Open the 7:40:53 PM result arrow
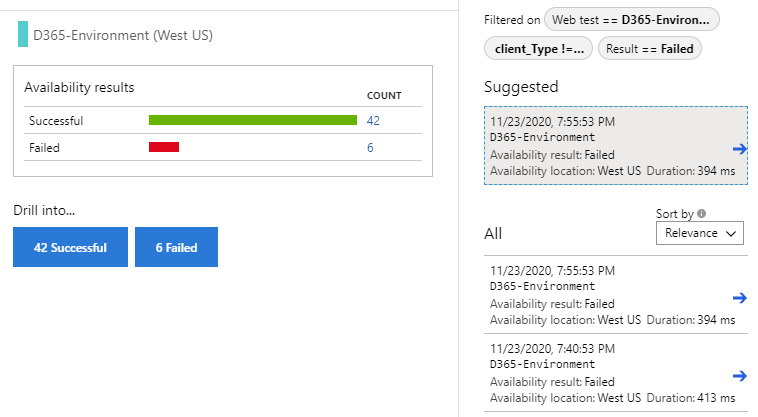758x417 pixels. pyautogui.click(x=740, y=375)
